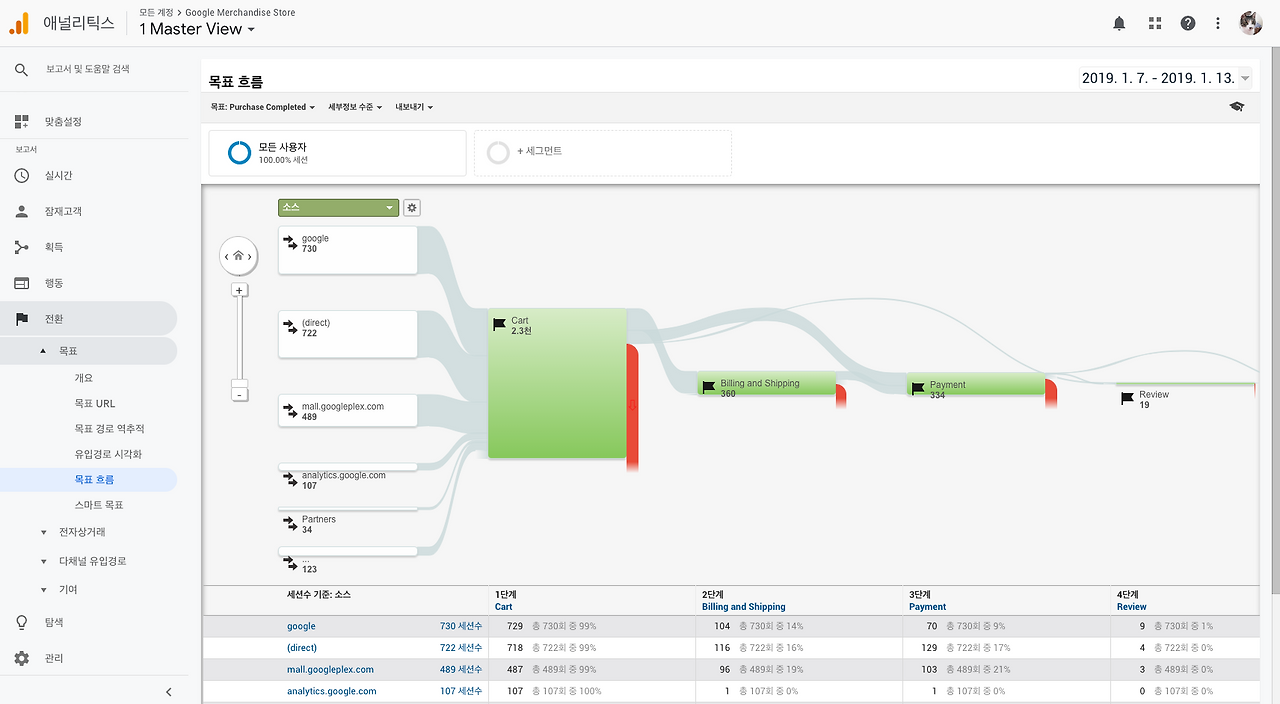Click the (direct) source node box

(x=347, y=334)
